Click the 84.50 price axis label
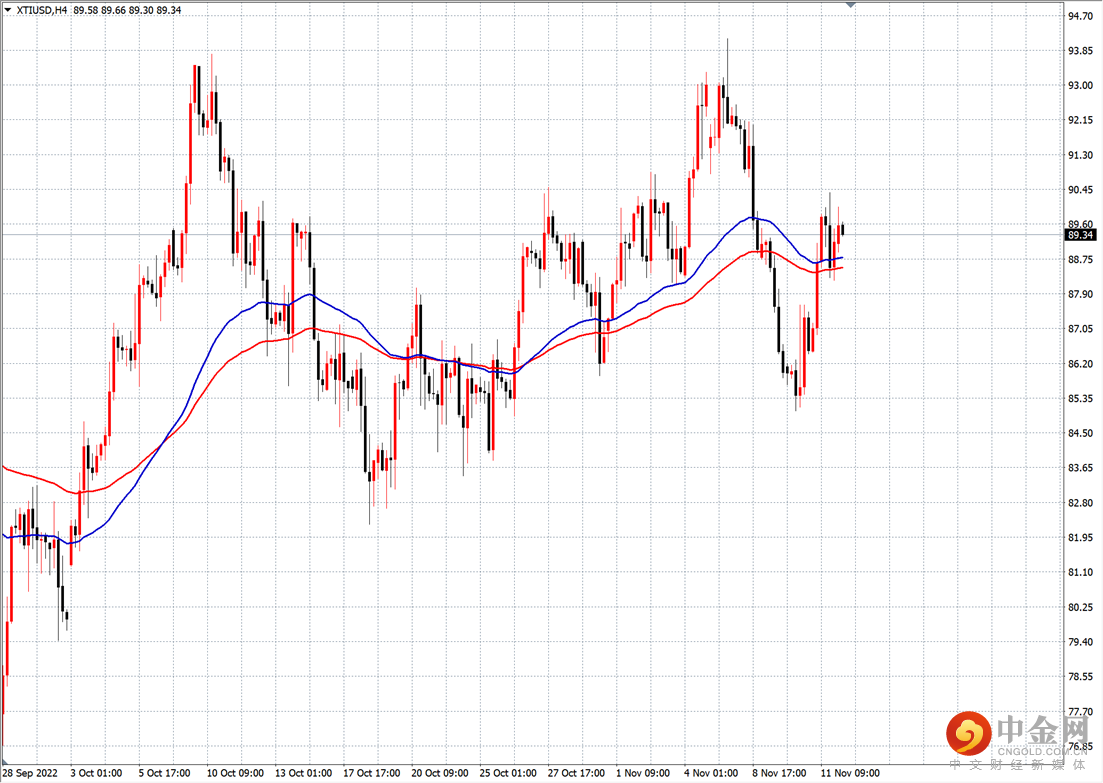Image resolution: width=1103 pixels, height=783 pixels. click(1080, 433)
